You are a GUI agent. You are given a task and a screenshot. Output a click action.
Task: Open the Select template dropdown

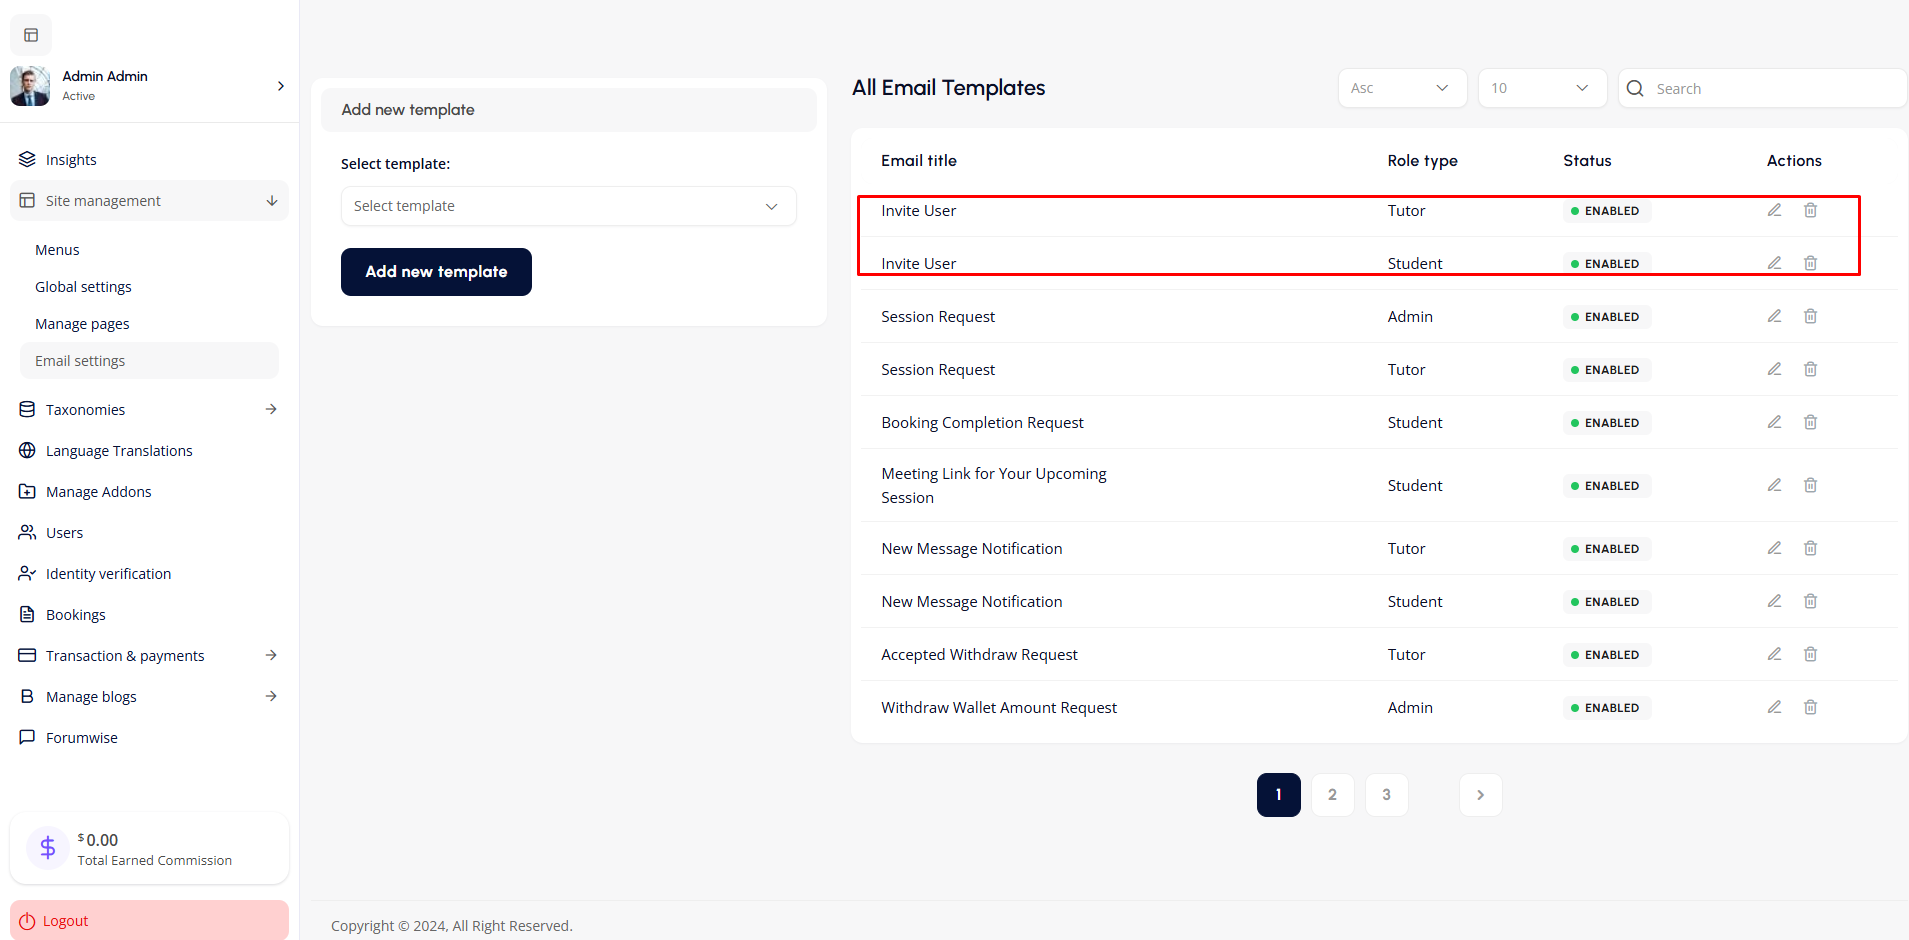[x=568, y=206]
